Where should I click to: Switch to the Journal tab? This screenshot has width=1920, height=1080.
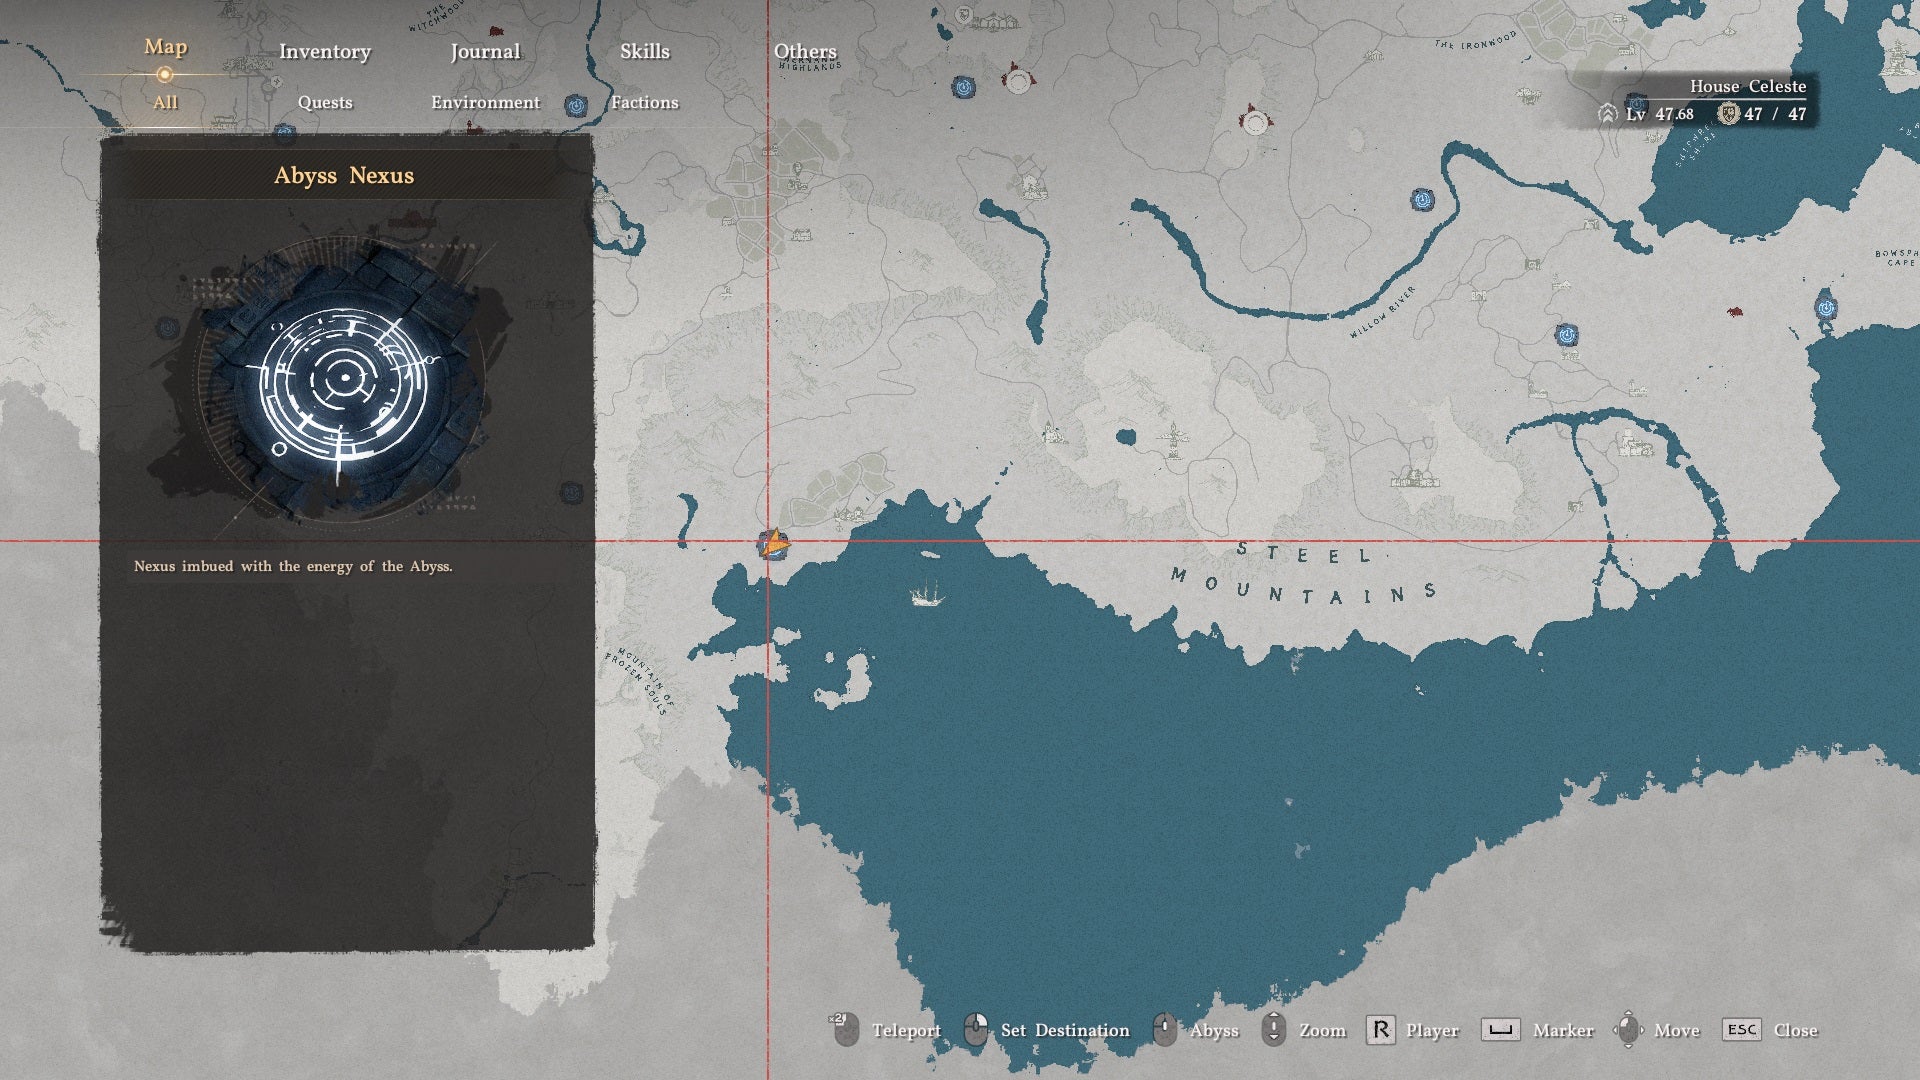(x=485, y=51)
